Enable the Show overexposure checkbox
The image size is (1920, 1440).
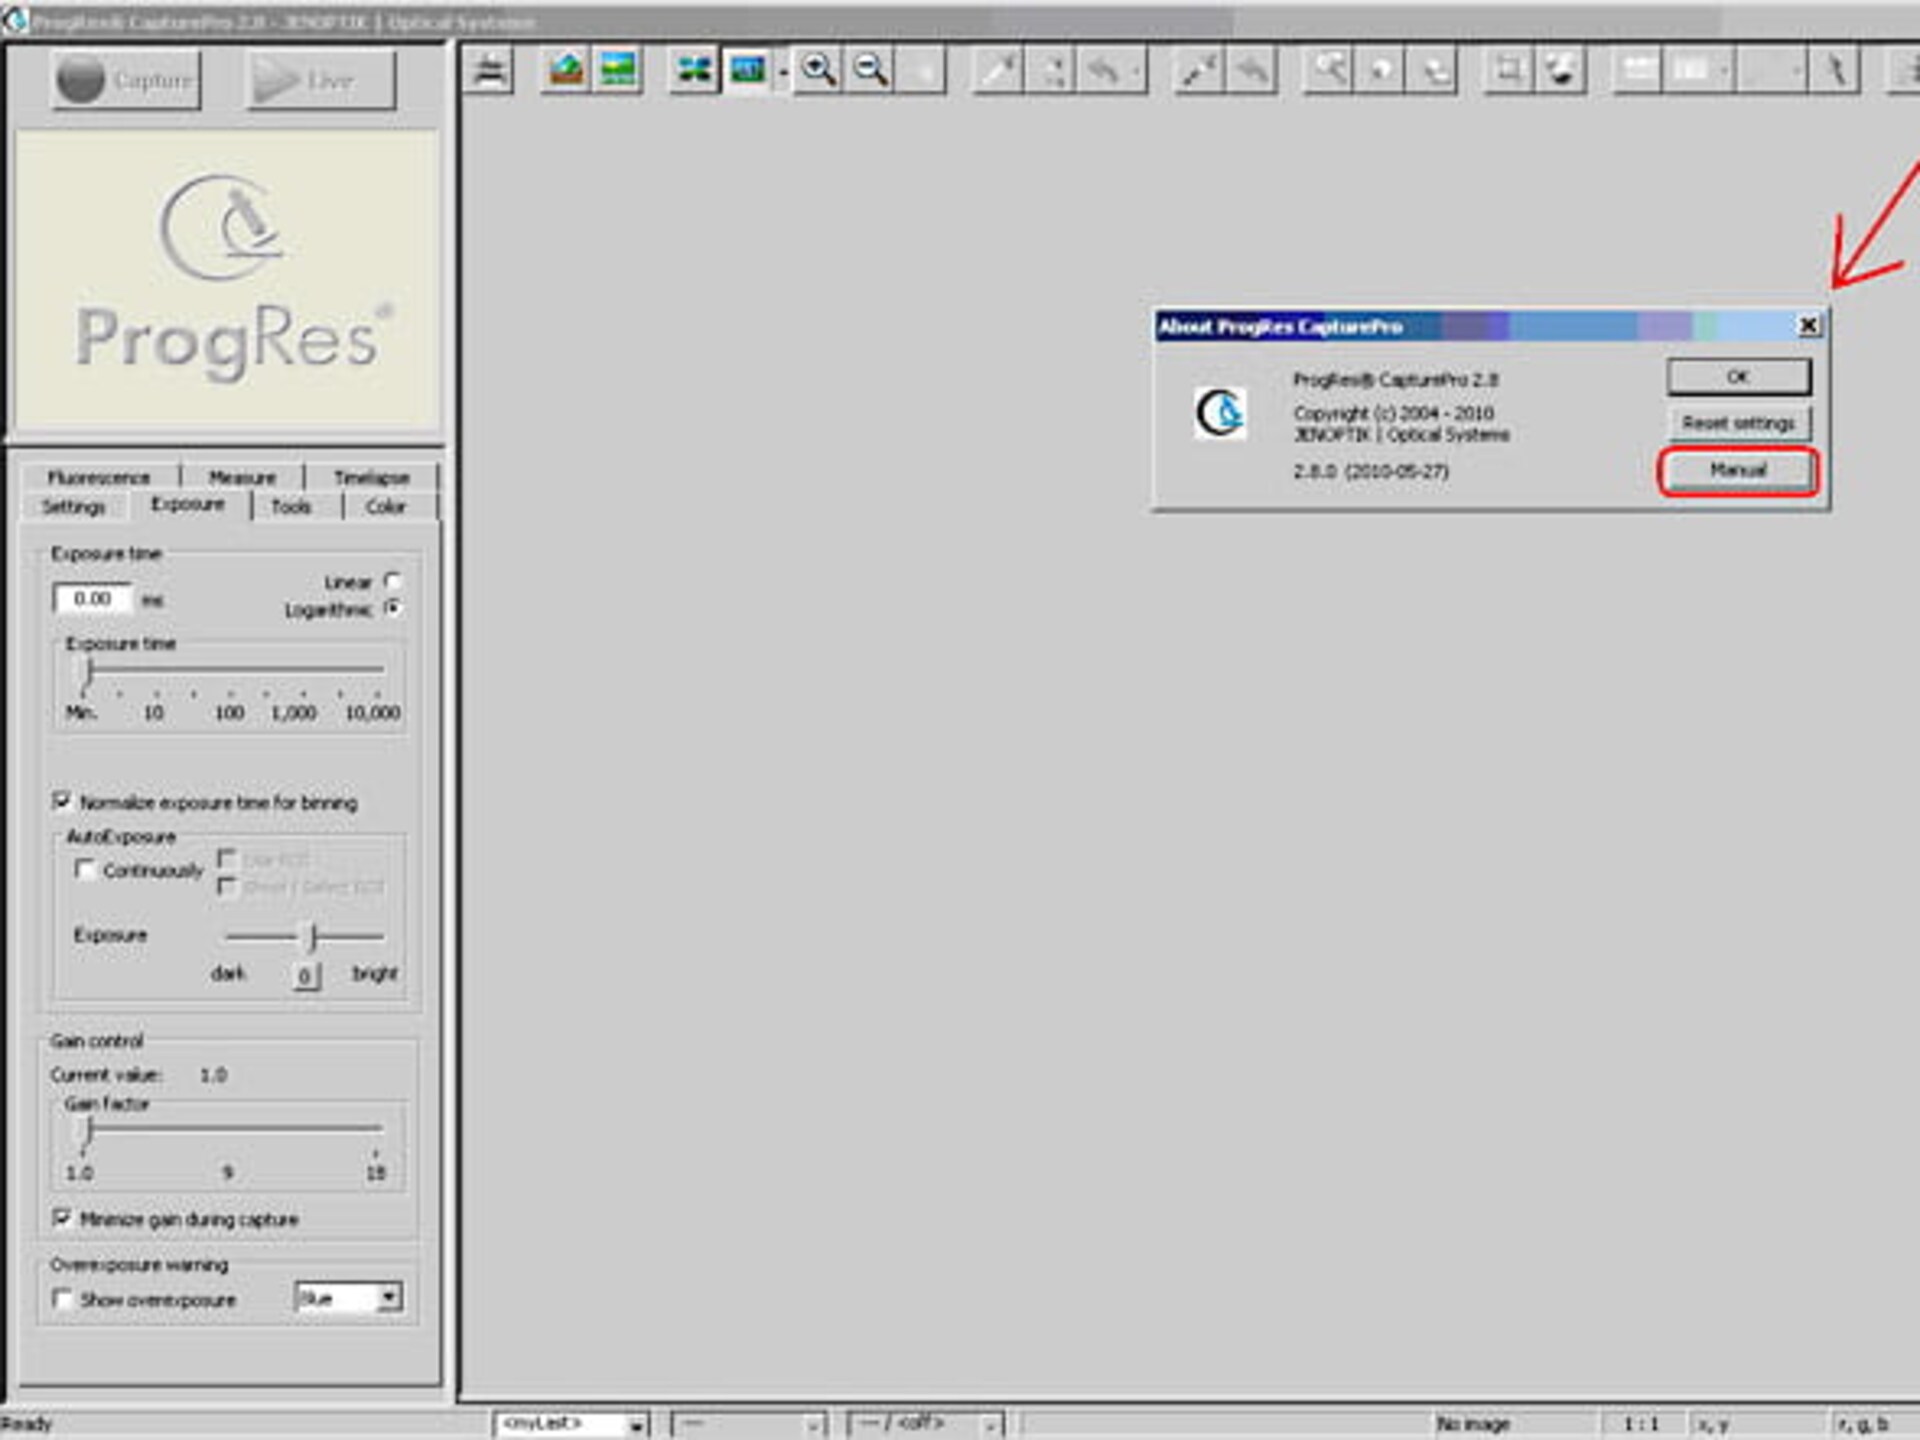62,1298
